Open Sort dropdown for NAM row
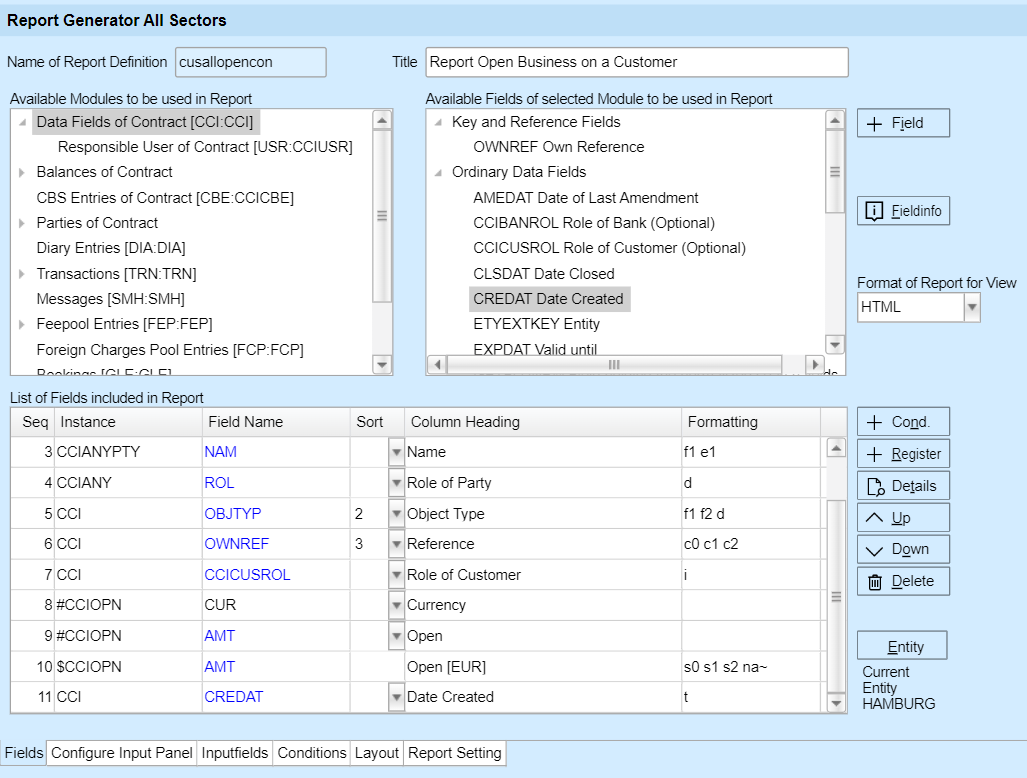This screenshot has height=778, width=1027. coord(396,452)
